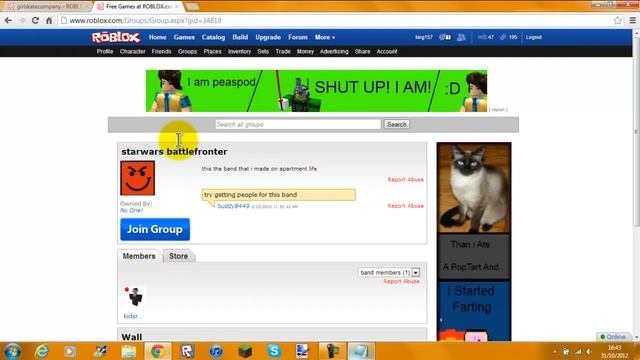Open the Money submenu link

[305, 51]
